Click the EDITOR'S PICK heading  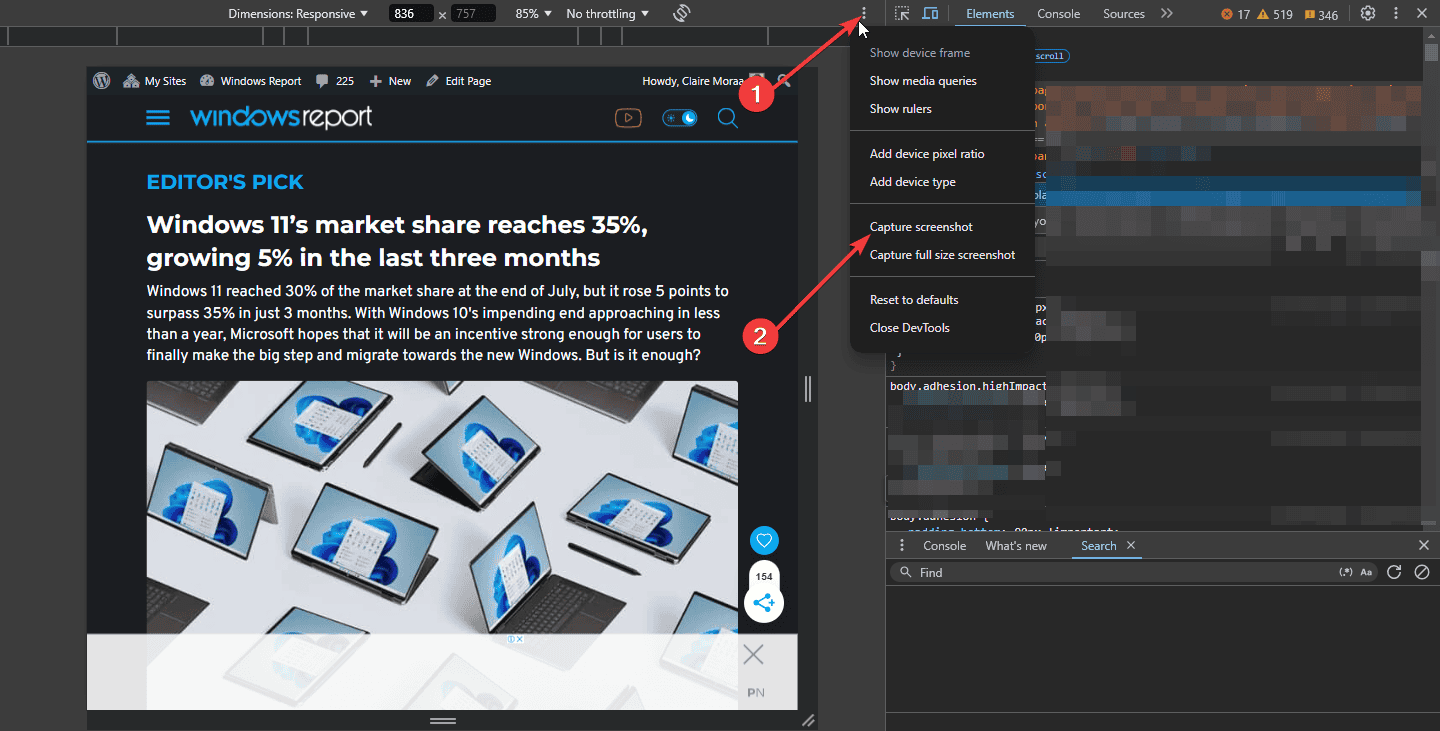point(225,182)
